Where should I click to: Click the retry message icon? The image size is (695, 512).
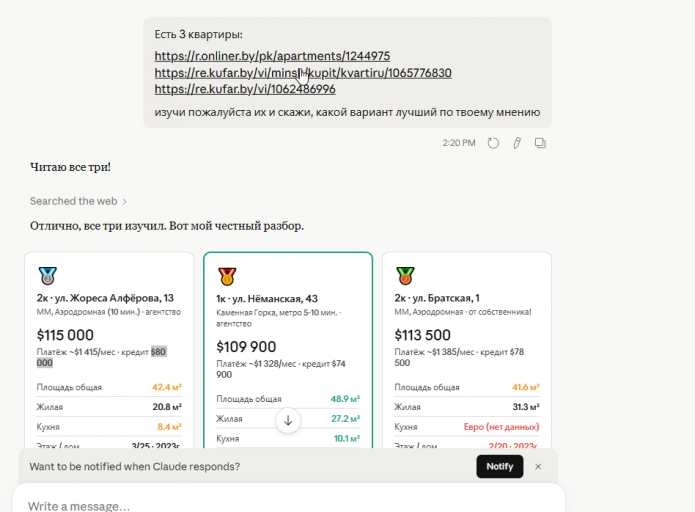click(493, 143)
